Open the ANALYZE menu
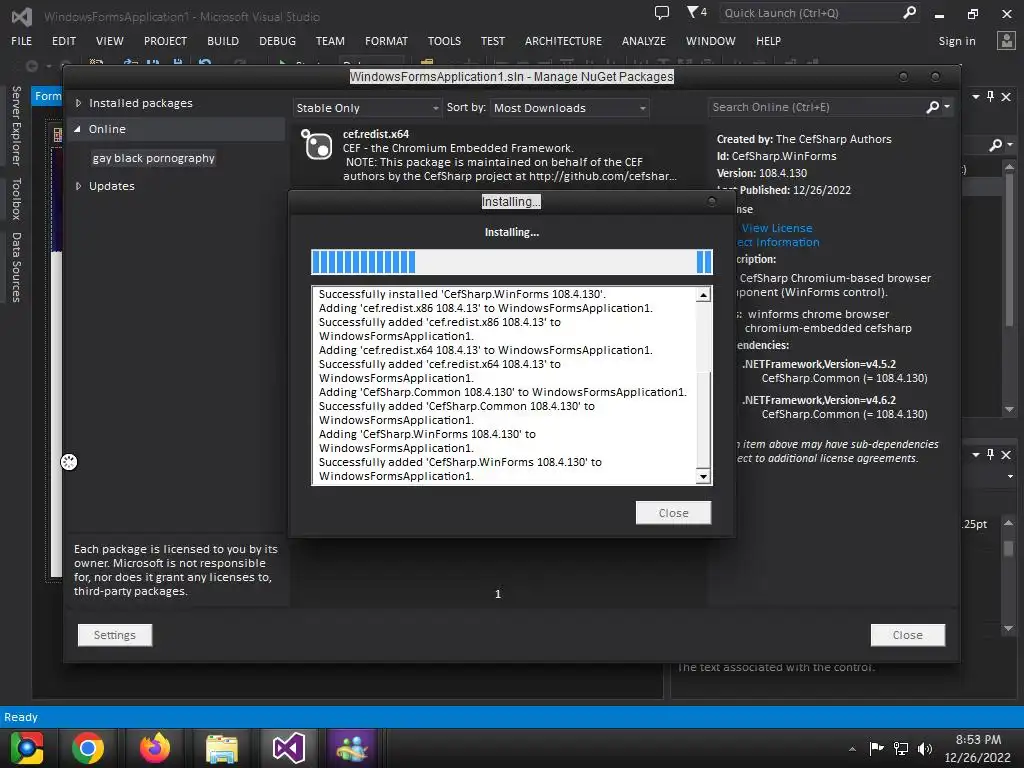Image resolution: width=1024 pixels, height=768 pixels. click(x=644, y=41)
